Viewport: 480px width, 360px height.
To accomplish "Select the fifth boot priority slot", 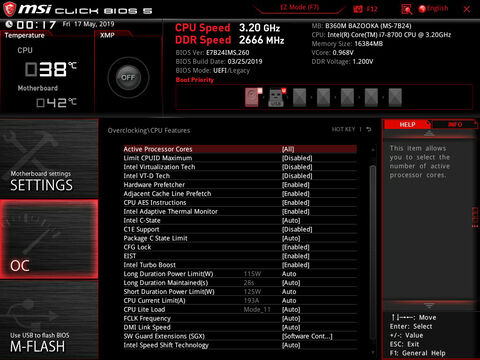I will 347,97.
